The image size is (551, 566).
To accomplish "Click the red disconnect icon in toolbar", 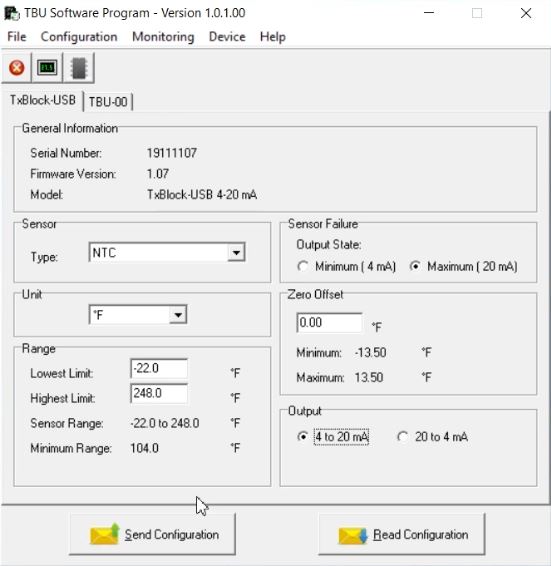I will [x=17, y=68].
